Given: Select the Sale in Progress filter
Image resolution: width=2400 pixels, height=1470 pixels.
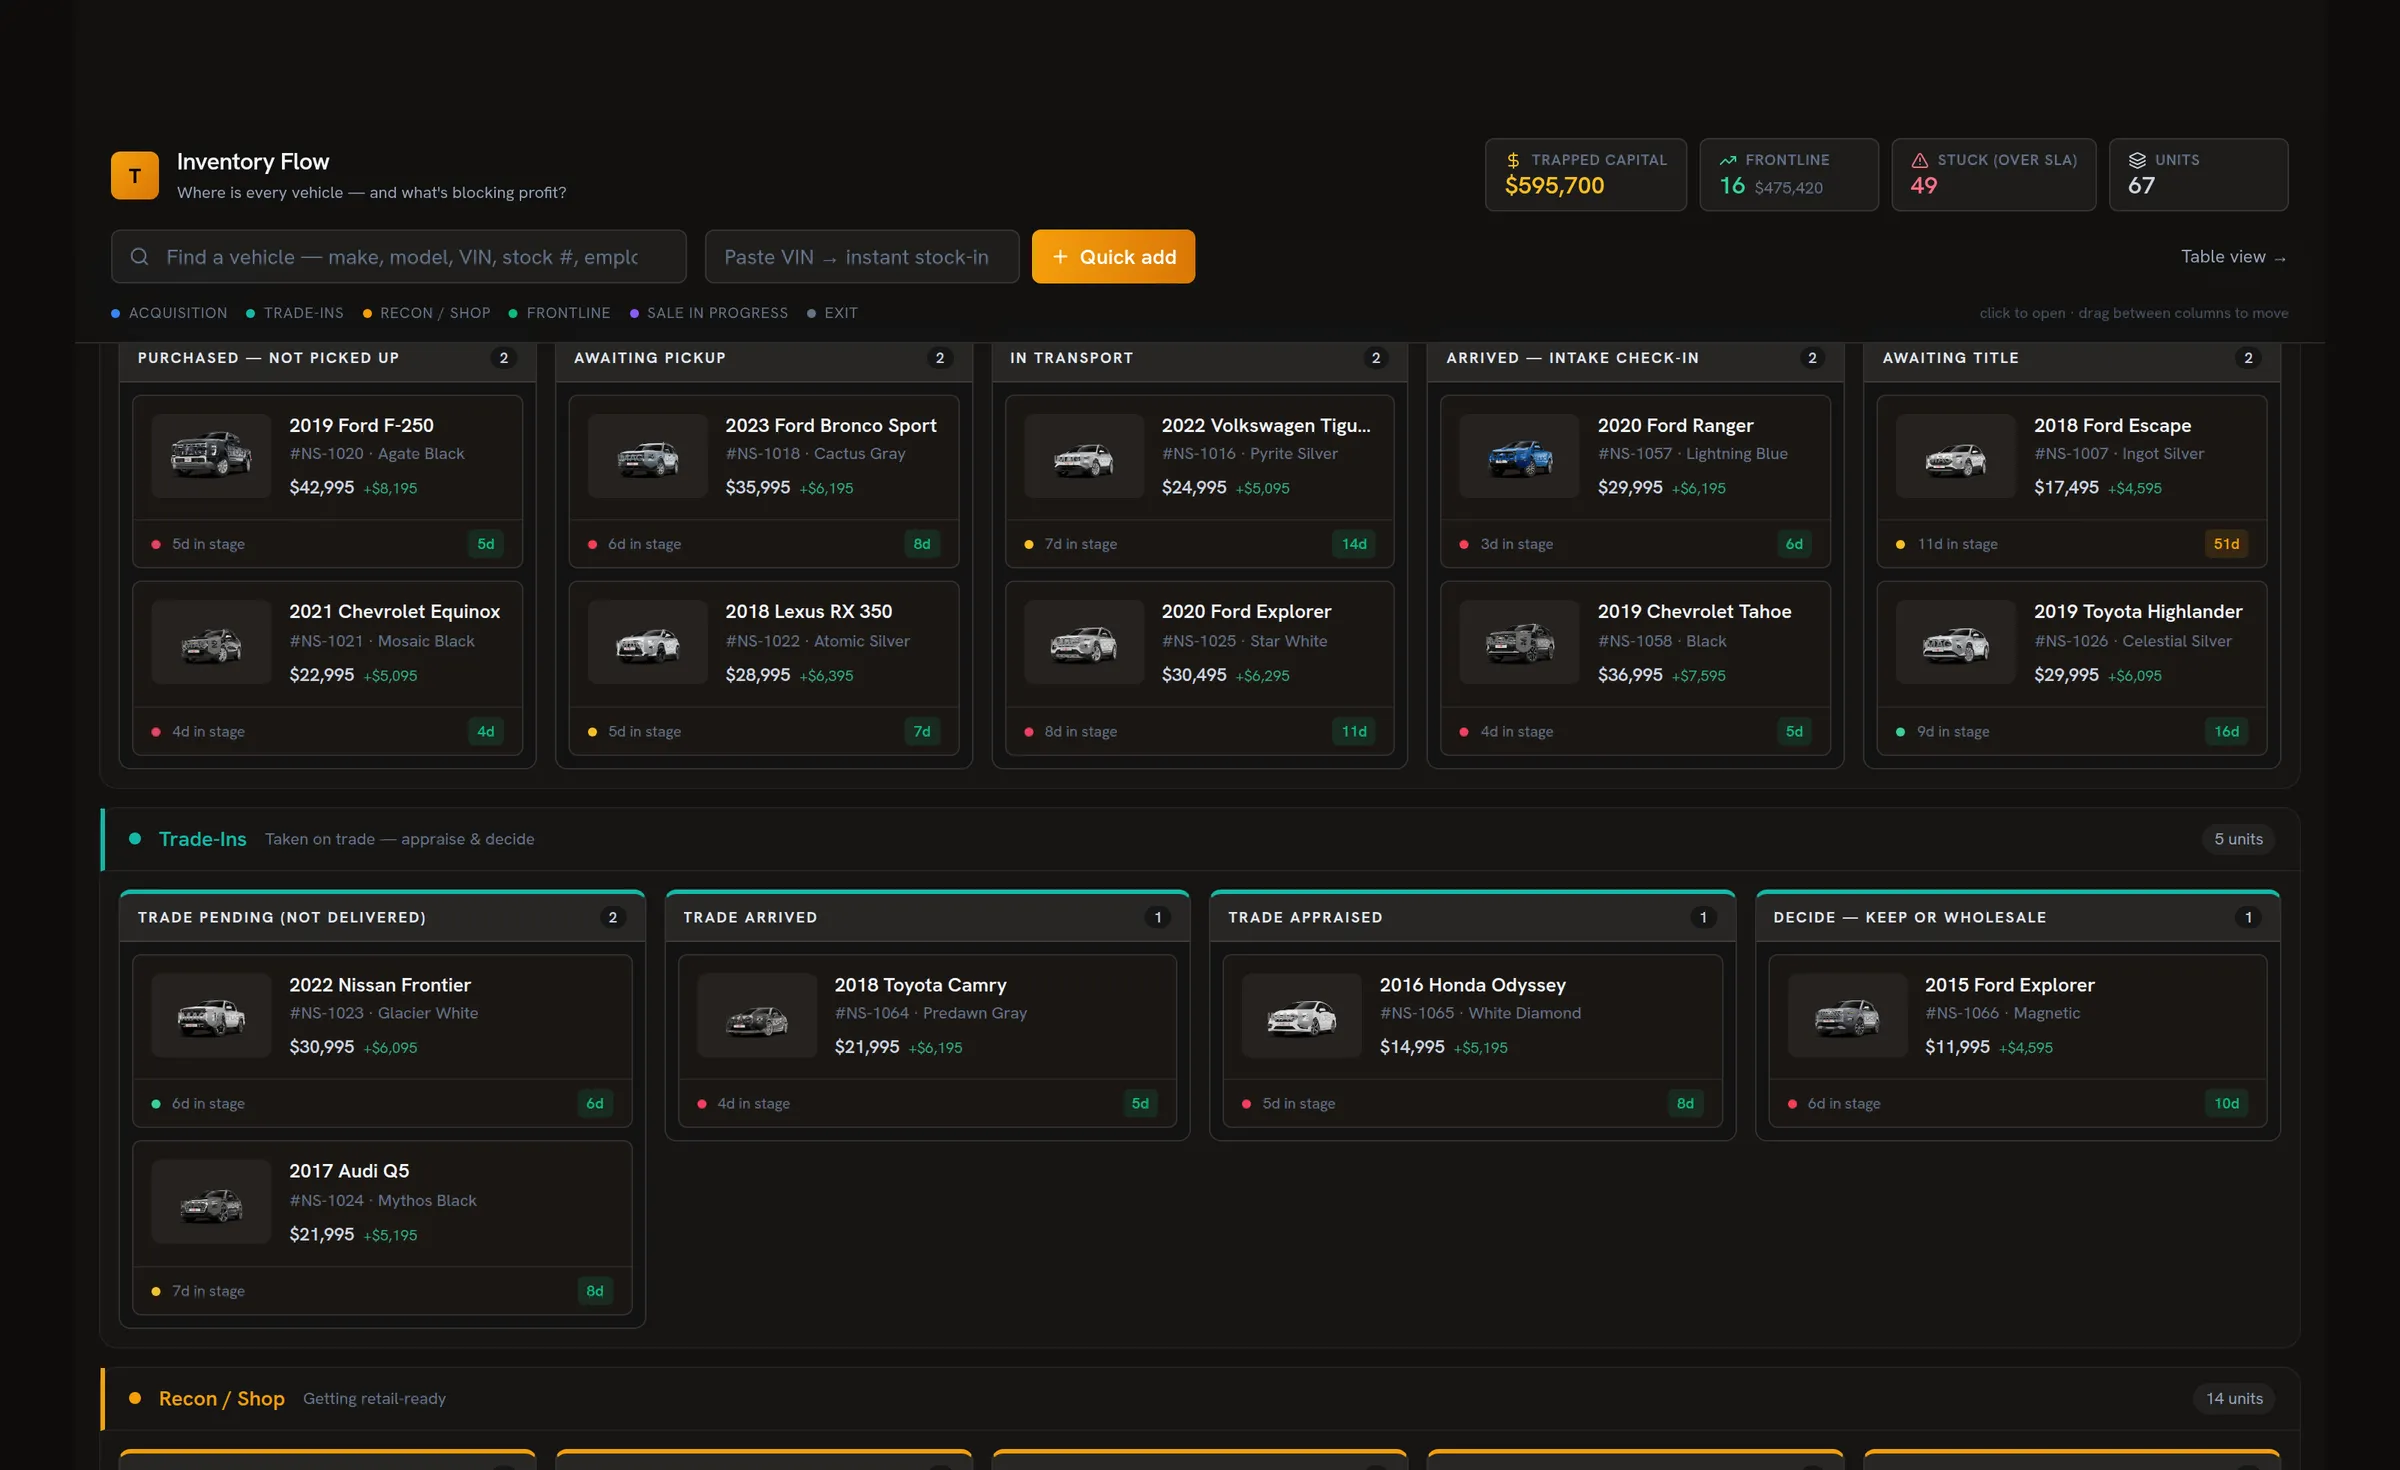Looking at the screenshot, I should coord(708,313).
